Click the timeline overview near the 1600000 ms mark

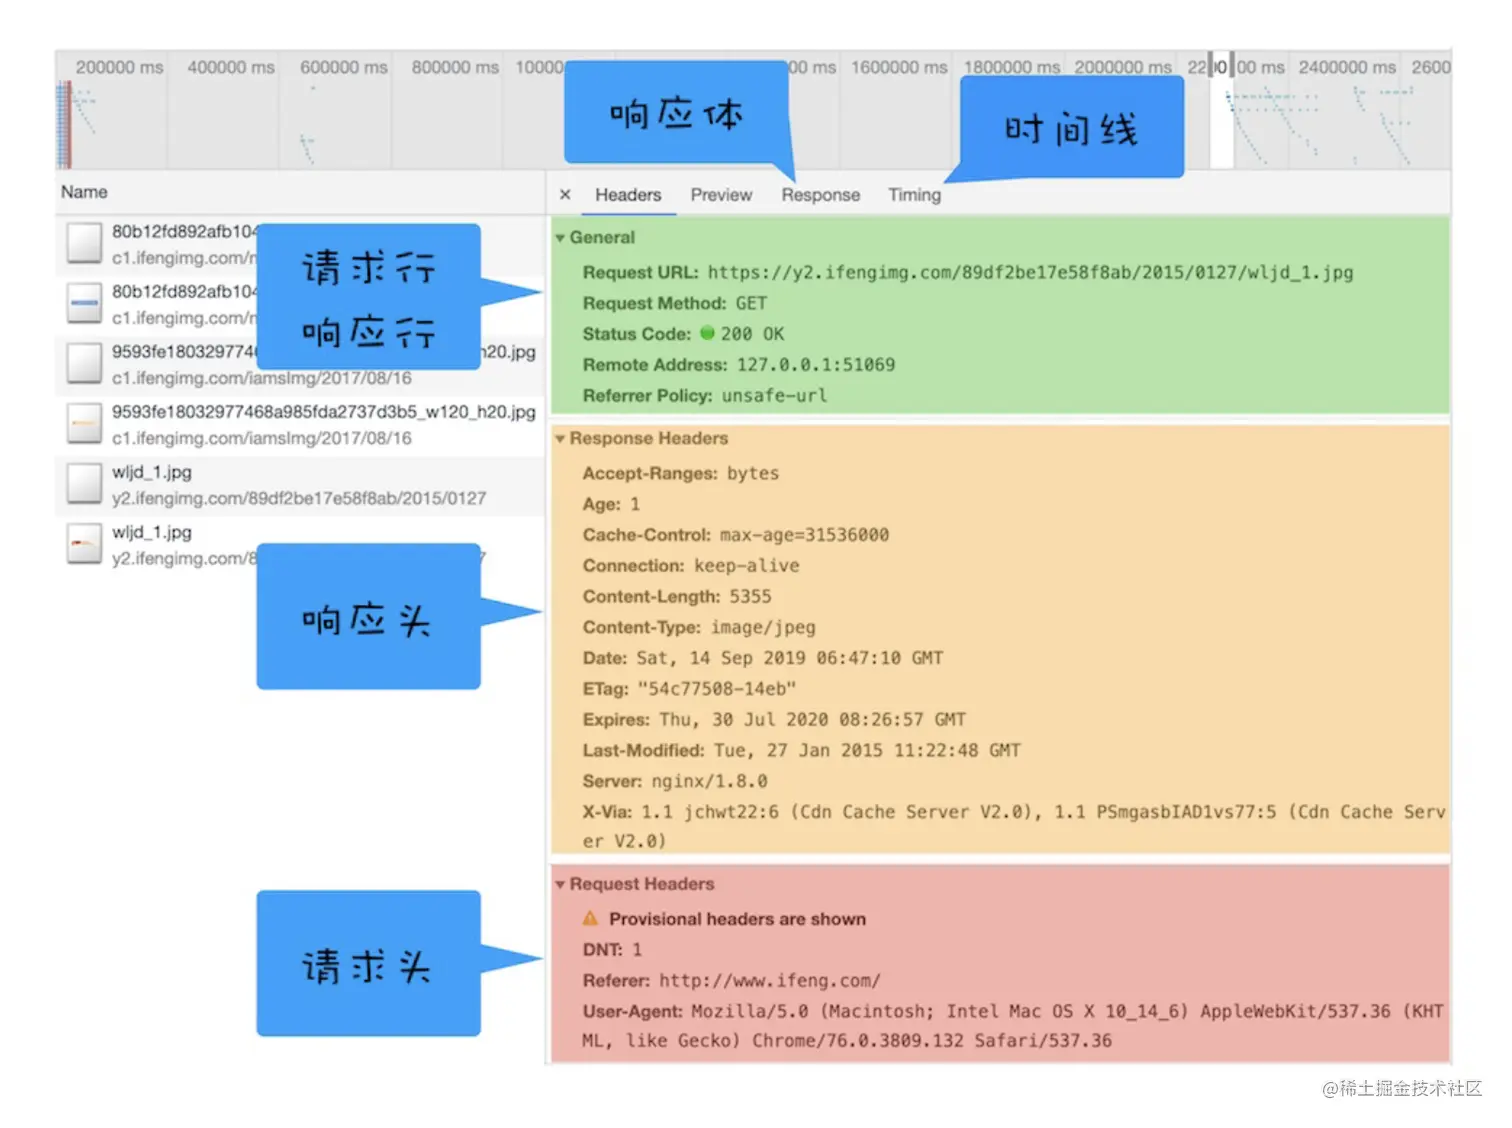click(898, 110)
